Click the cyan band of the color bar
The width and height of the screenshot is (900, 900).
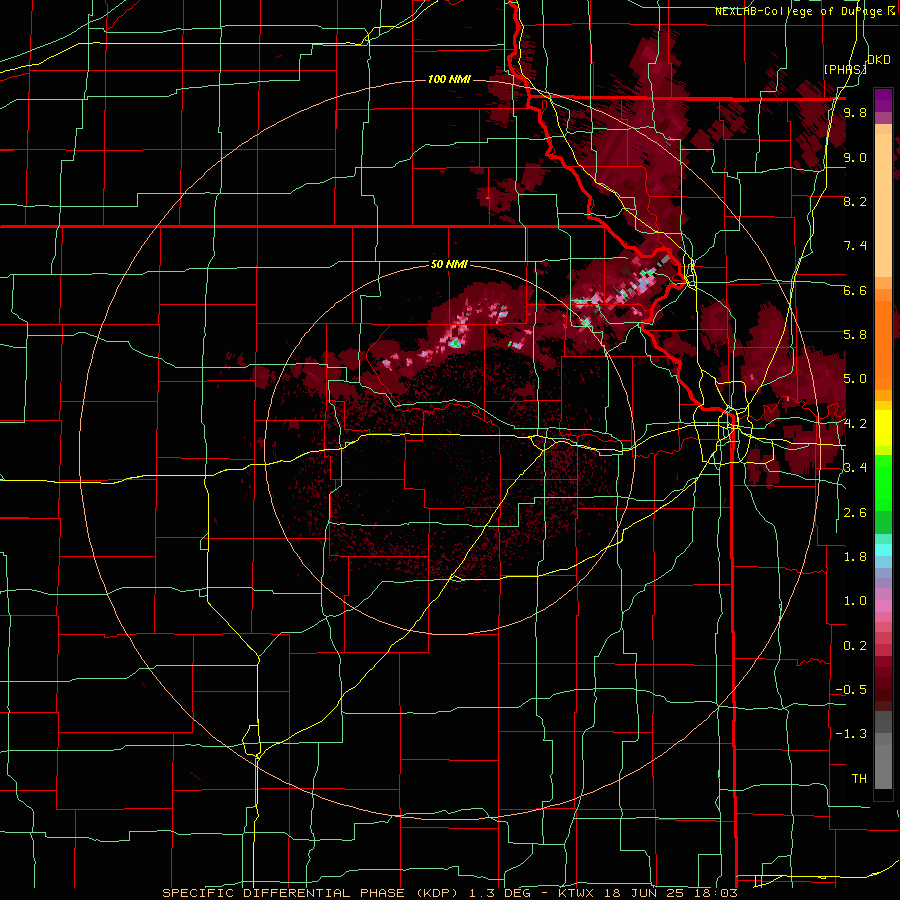(x=883, y=550)
